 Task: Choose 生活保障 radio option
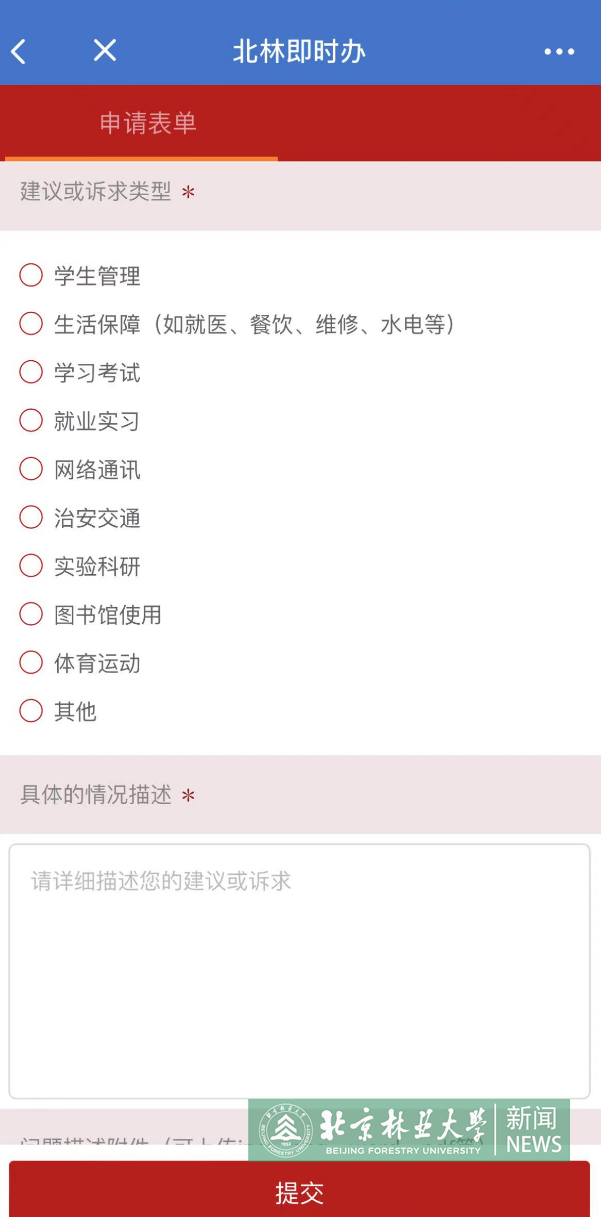[31, 324]
